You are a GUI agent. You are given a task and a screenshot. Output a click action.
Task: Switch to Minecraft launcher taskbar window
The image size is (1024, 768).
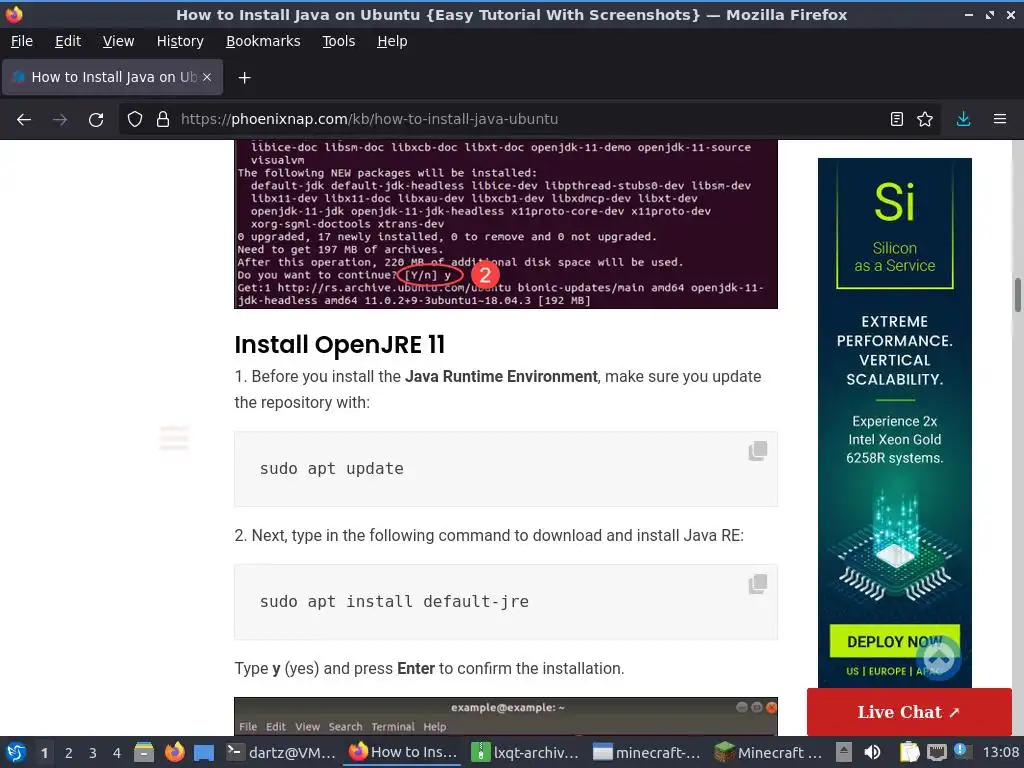click(769, 752)
